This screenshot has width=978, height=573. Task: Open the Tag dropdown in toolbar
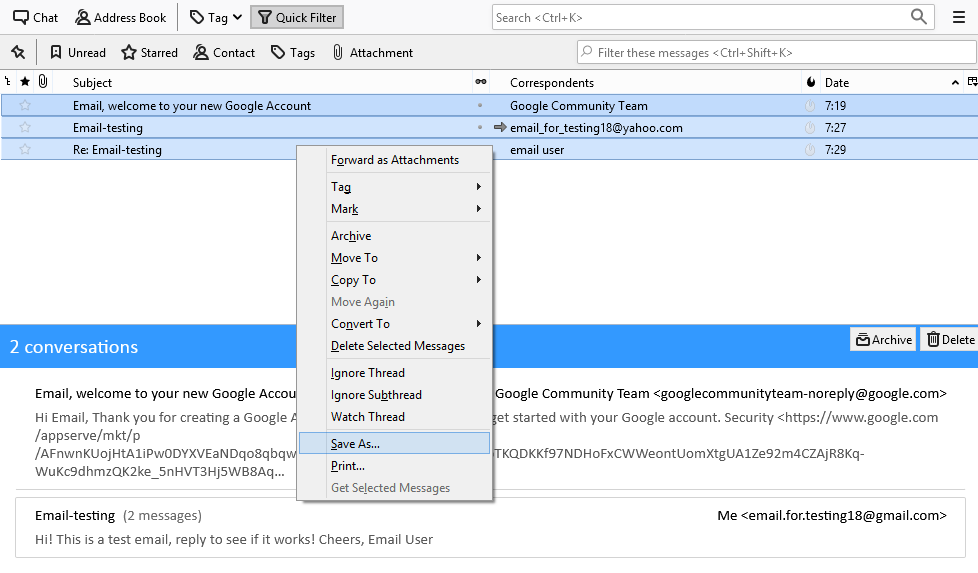click(215, 17)
